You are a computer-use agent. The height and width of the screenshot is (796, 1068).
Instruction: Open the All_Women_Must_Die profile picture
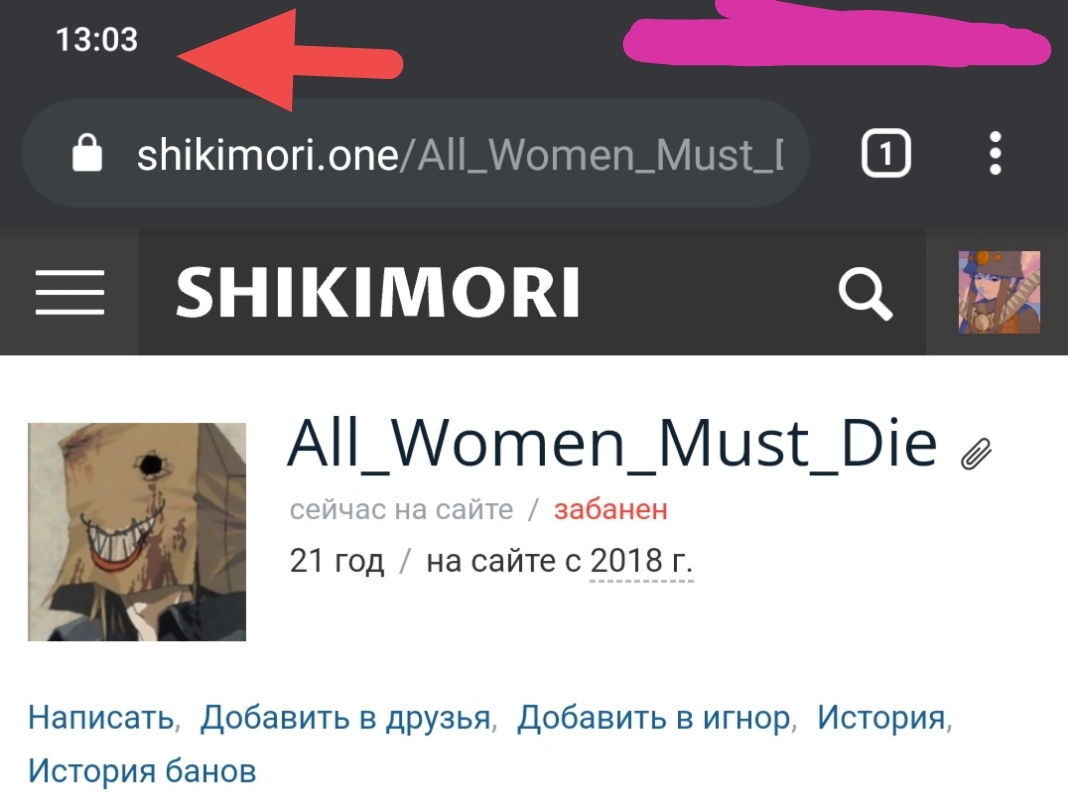coord(137,532)
